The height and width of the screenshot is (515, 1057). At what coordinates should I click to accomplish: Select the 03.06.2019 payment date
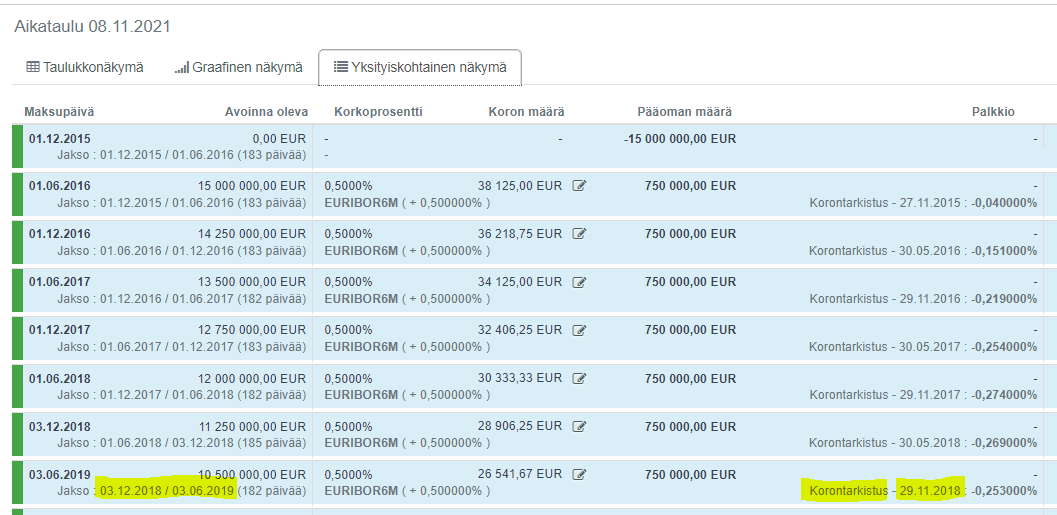click(x=59, y=474)
